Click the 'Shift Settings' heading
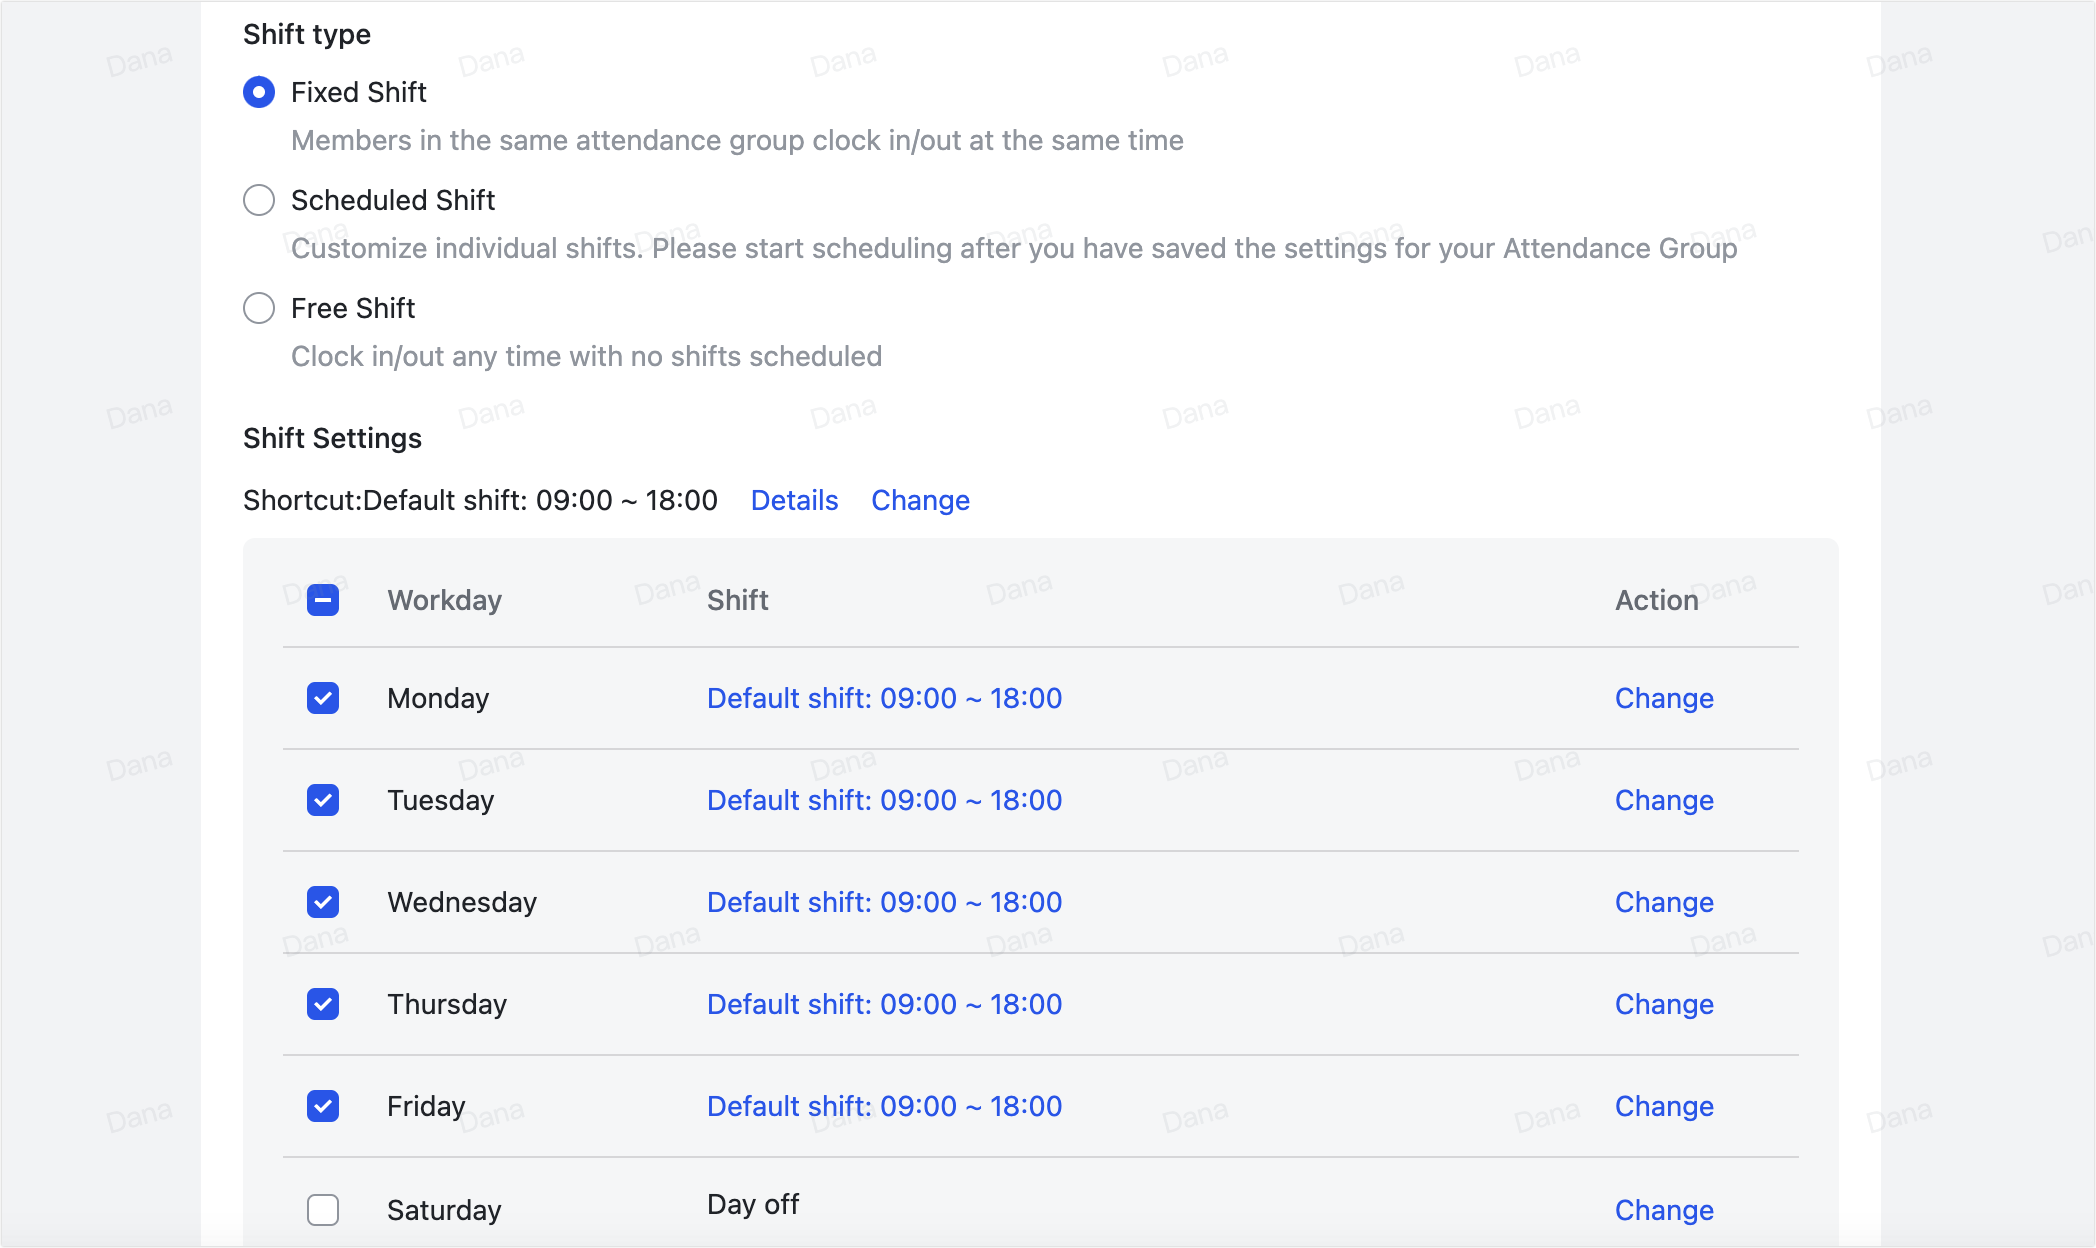 point(332,438)
